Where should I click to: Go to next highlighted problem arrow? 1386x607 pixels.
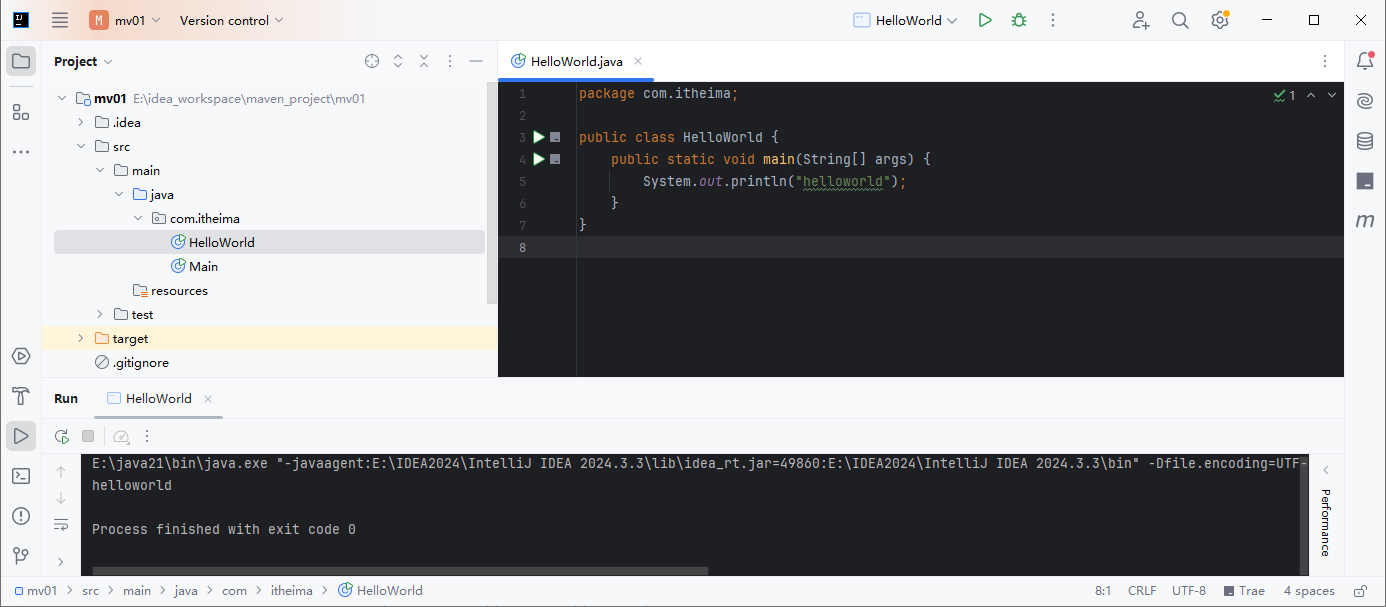pos(1332,95)
